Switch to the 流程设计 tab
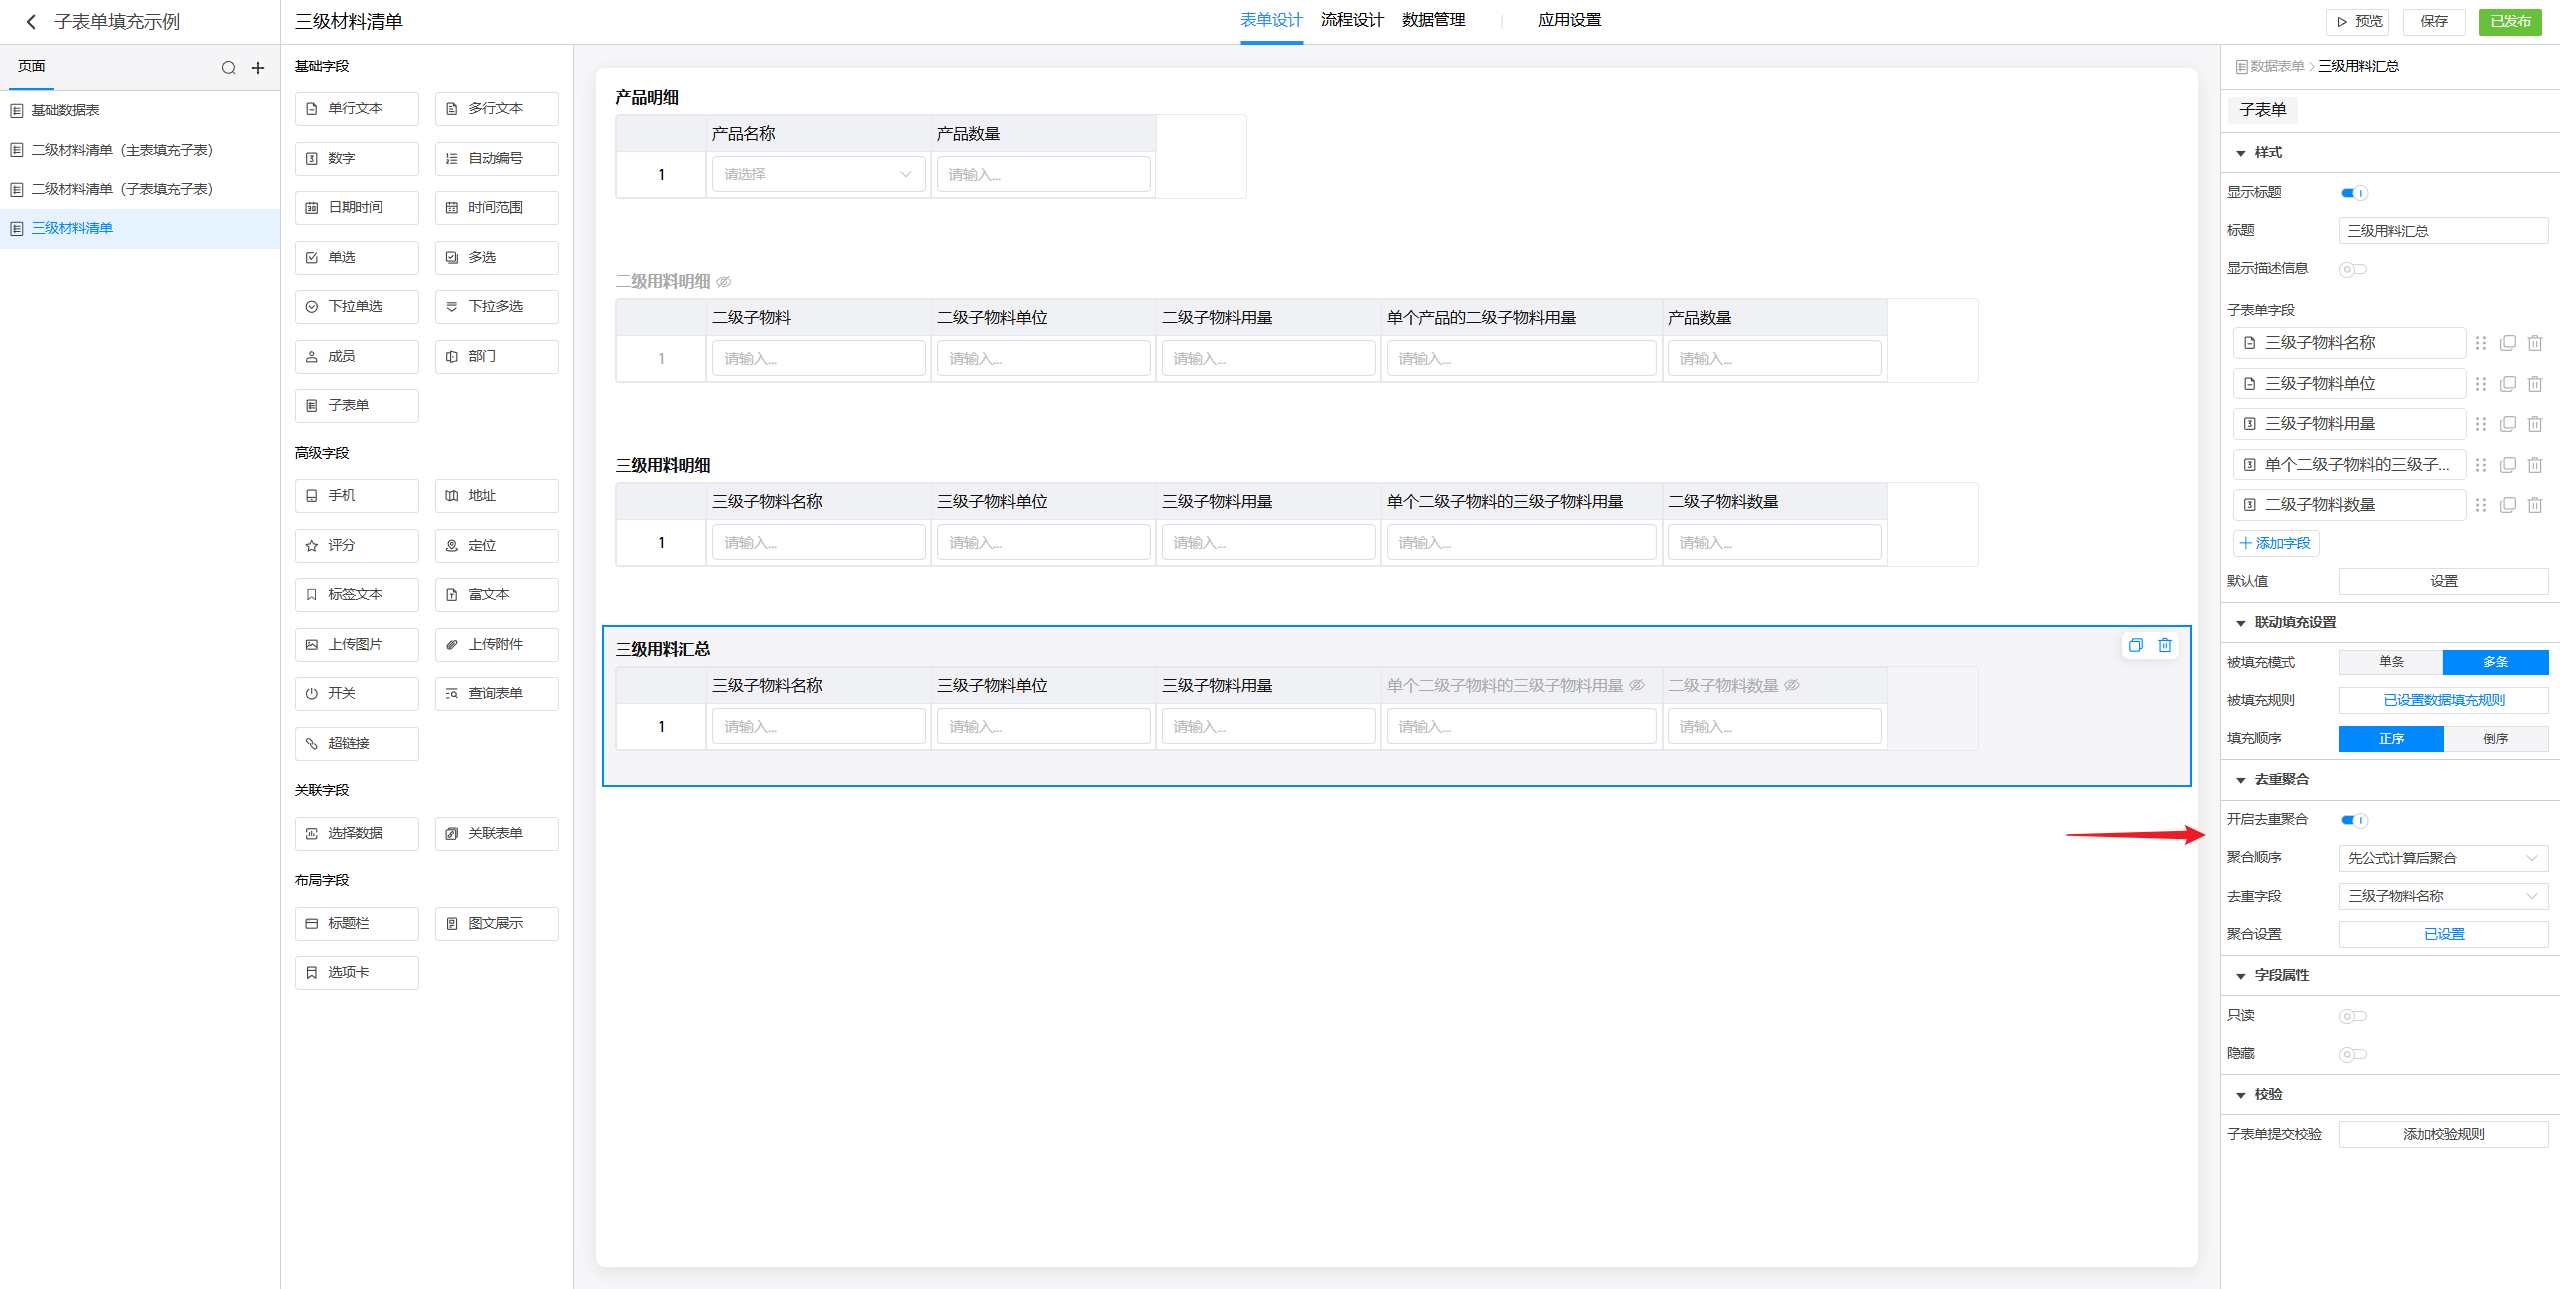 [x=1351, y=20]
